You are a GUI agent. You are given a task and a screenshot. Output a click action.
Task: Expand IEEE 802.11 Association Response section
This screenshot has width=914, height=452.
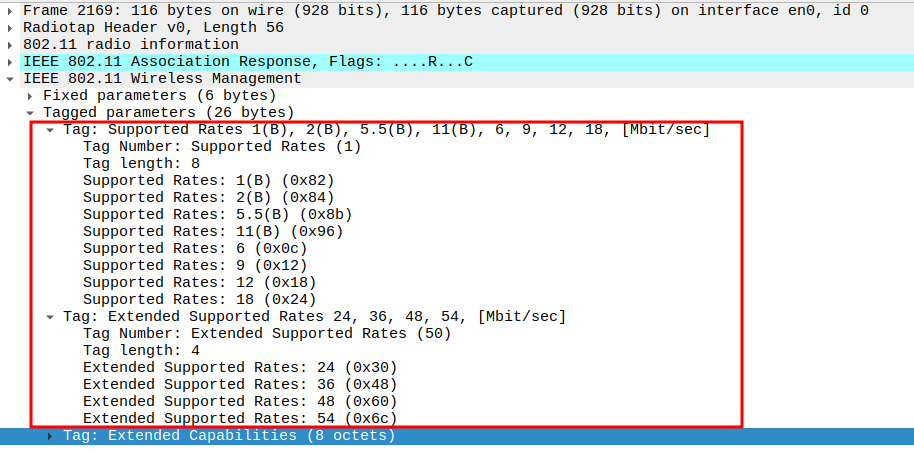[x=10, y=62]
